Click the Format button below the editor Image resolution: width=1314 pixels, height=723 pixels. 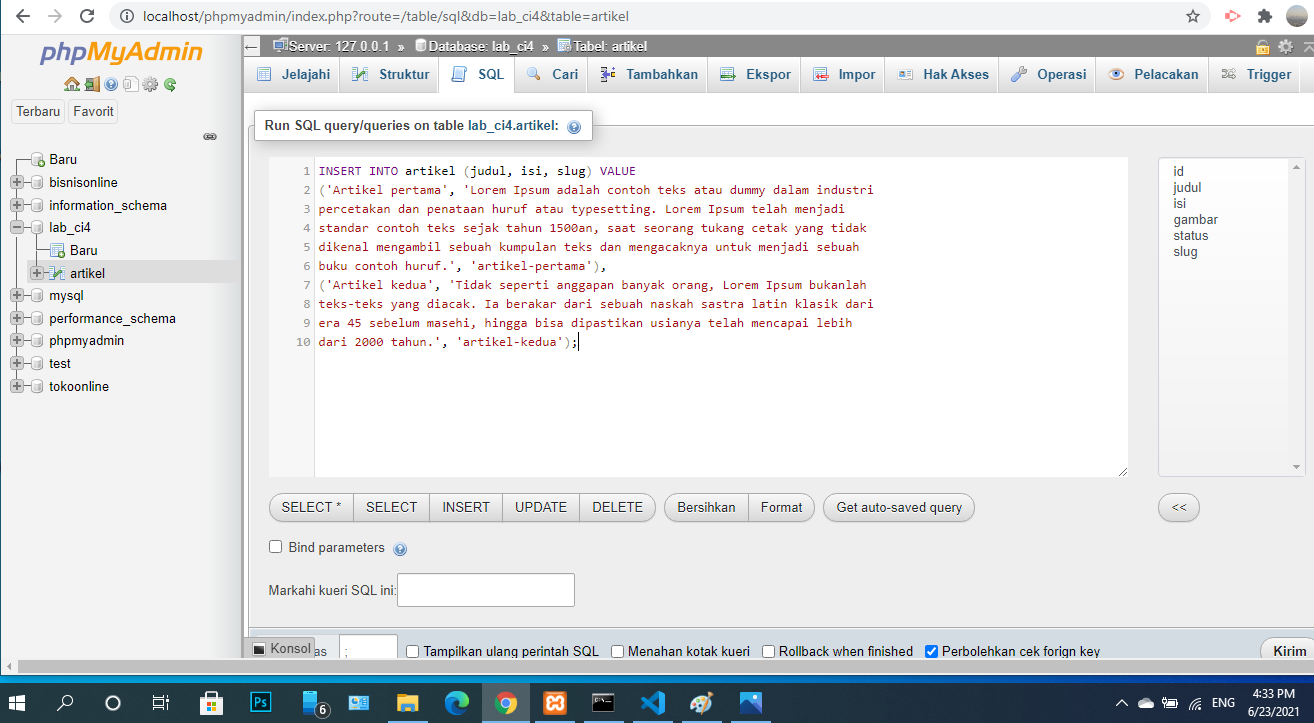click(781, 507)
